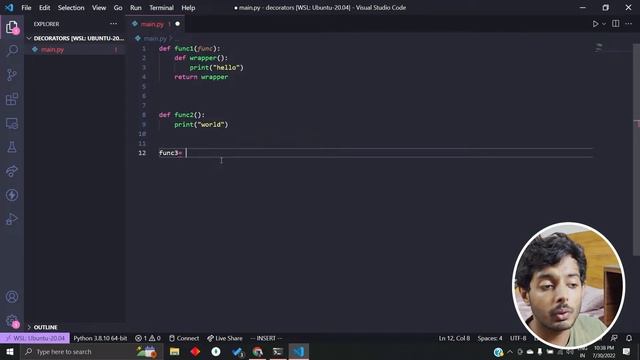
Task: Open the Manage settings gear
Action: [12, 321]
